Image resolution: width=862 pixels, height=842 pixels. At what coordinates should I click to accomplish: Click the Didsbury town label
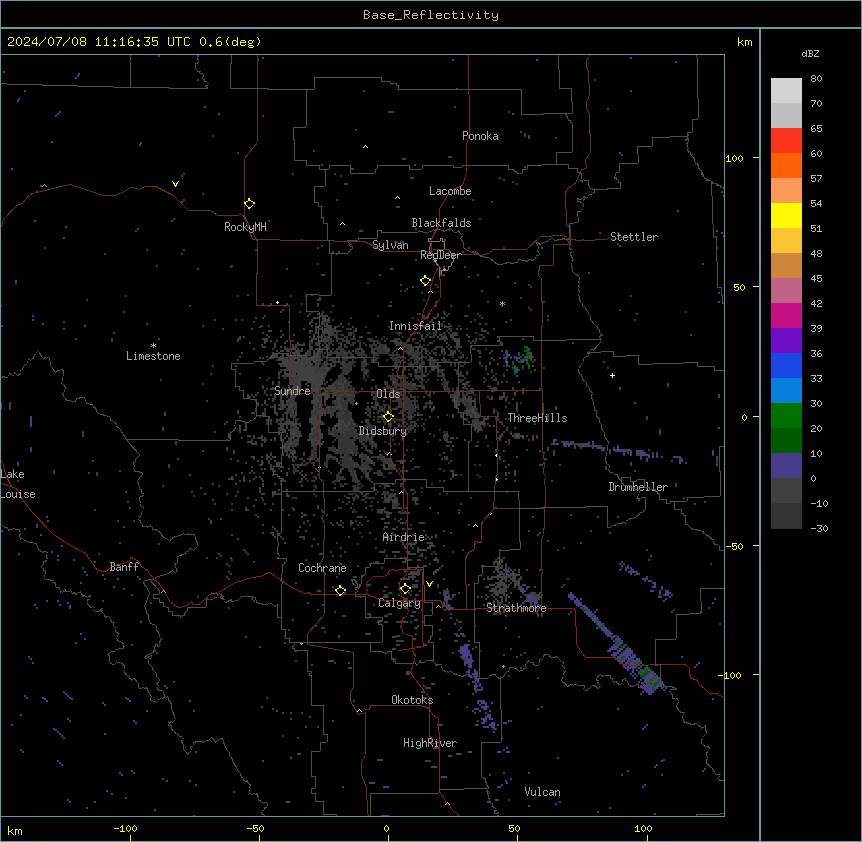tap(383, 431)
